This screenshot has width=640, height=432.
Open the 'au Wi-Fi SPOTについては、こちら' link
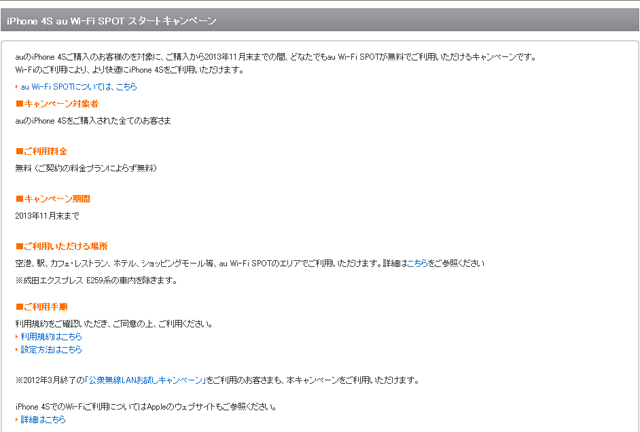coord(79,87)
